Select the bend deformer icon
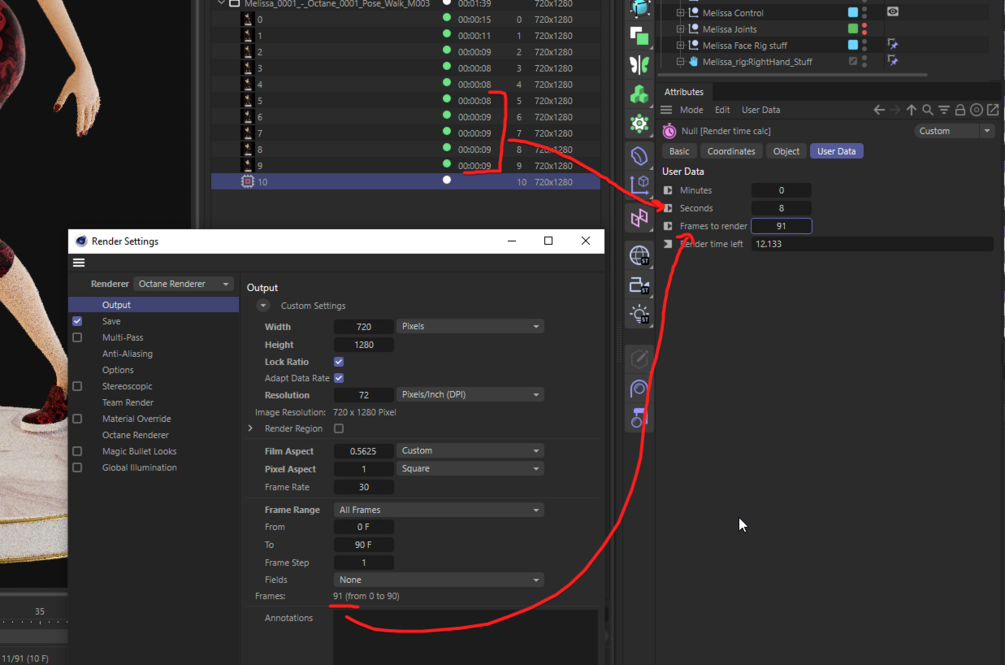This screenshot has width=1005, height=665. [639, 156]
